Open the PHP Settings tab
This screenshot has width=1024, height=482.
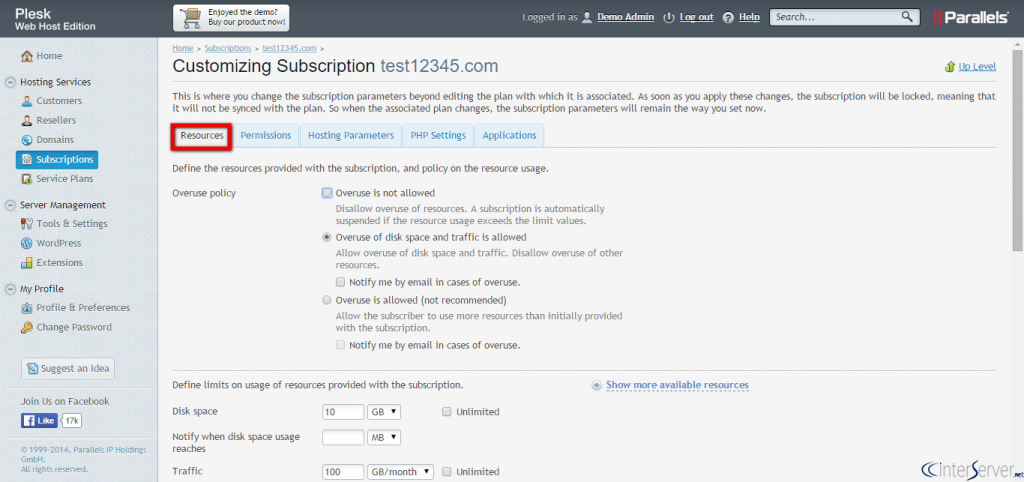click(x=438, y=135)
